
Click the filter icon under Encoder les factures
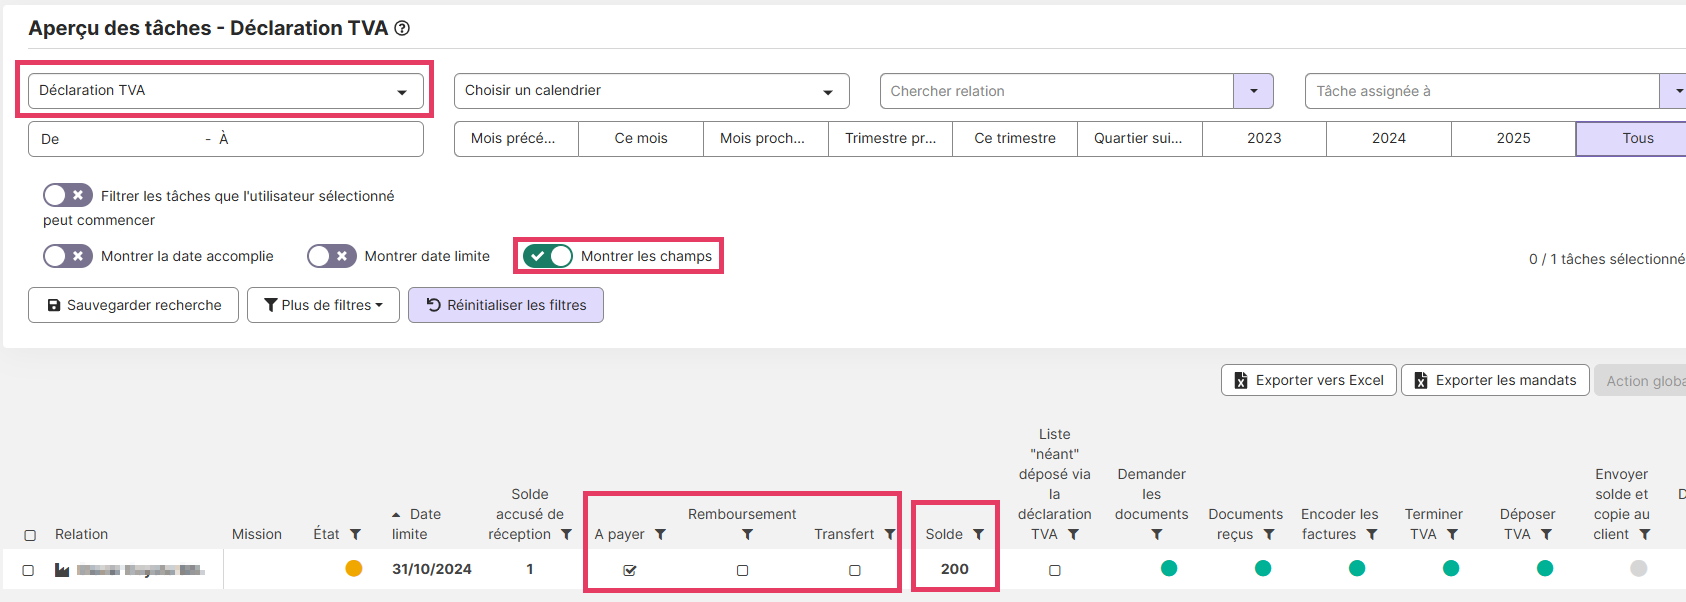(1372, 535)
